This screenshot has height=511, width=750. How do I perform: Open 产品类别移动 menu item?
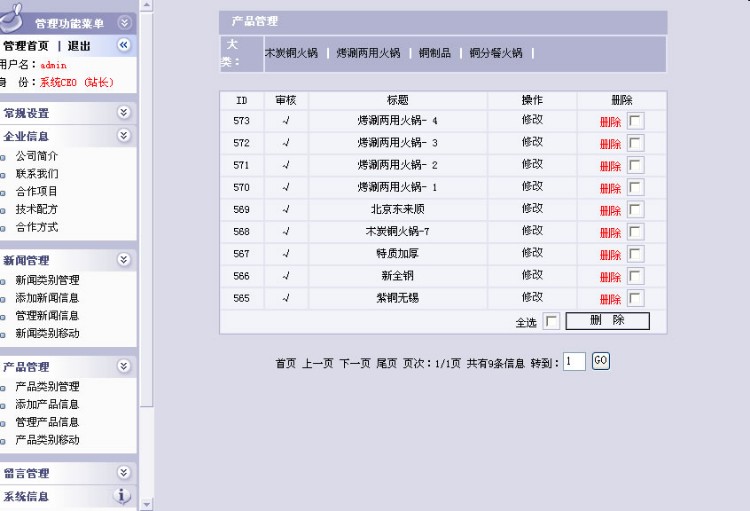coord(47,440)
